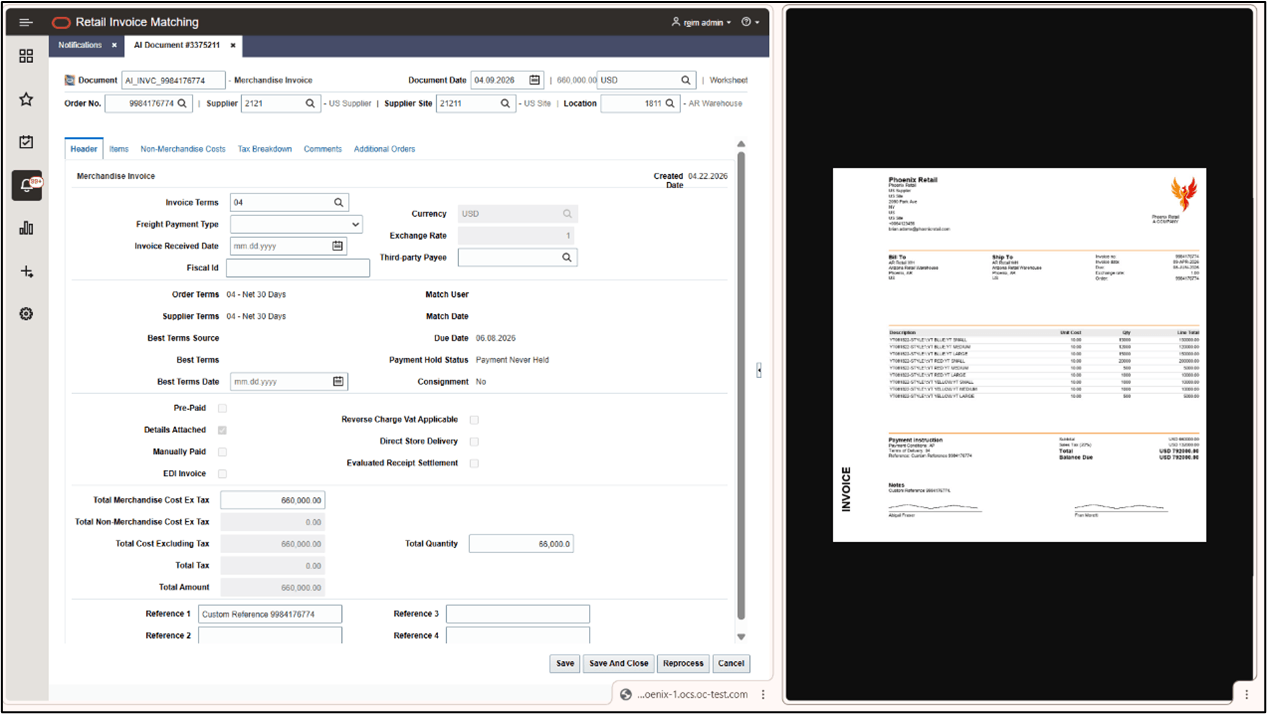This screenshot has height=714, width=1267.
Task: Click the Reference 4 input field
Action: pos(518,636)
